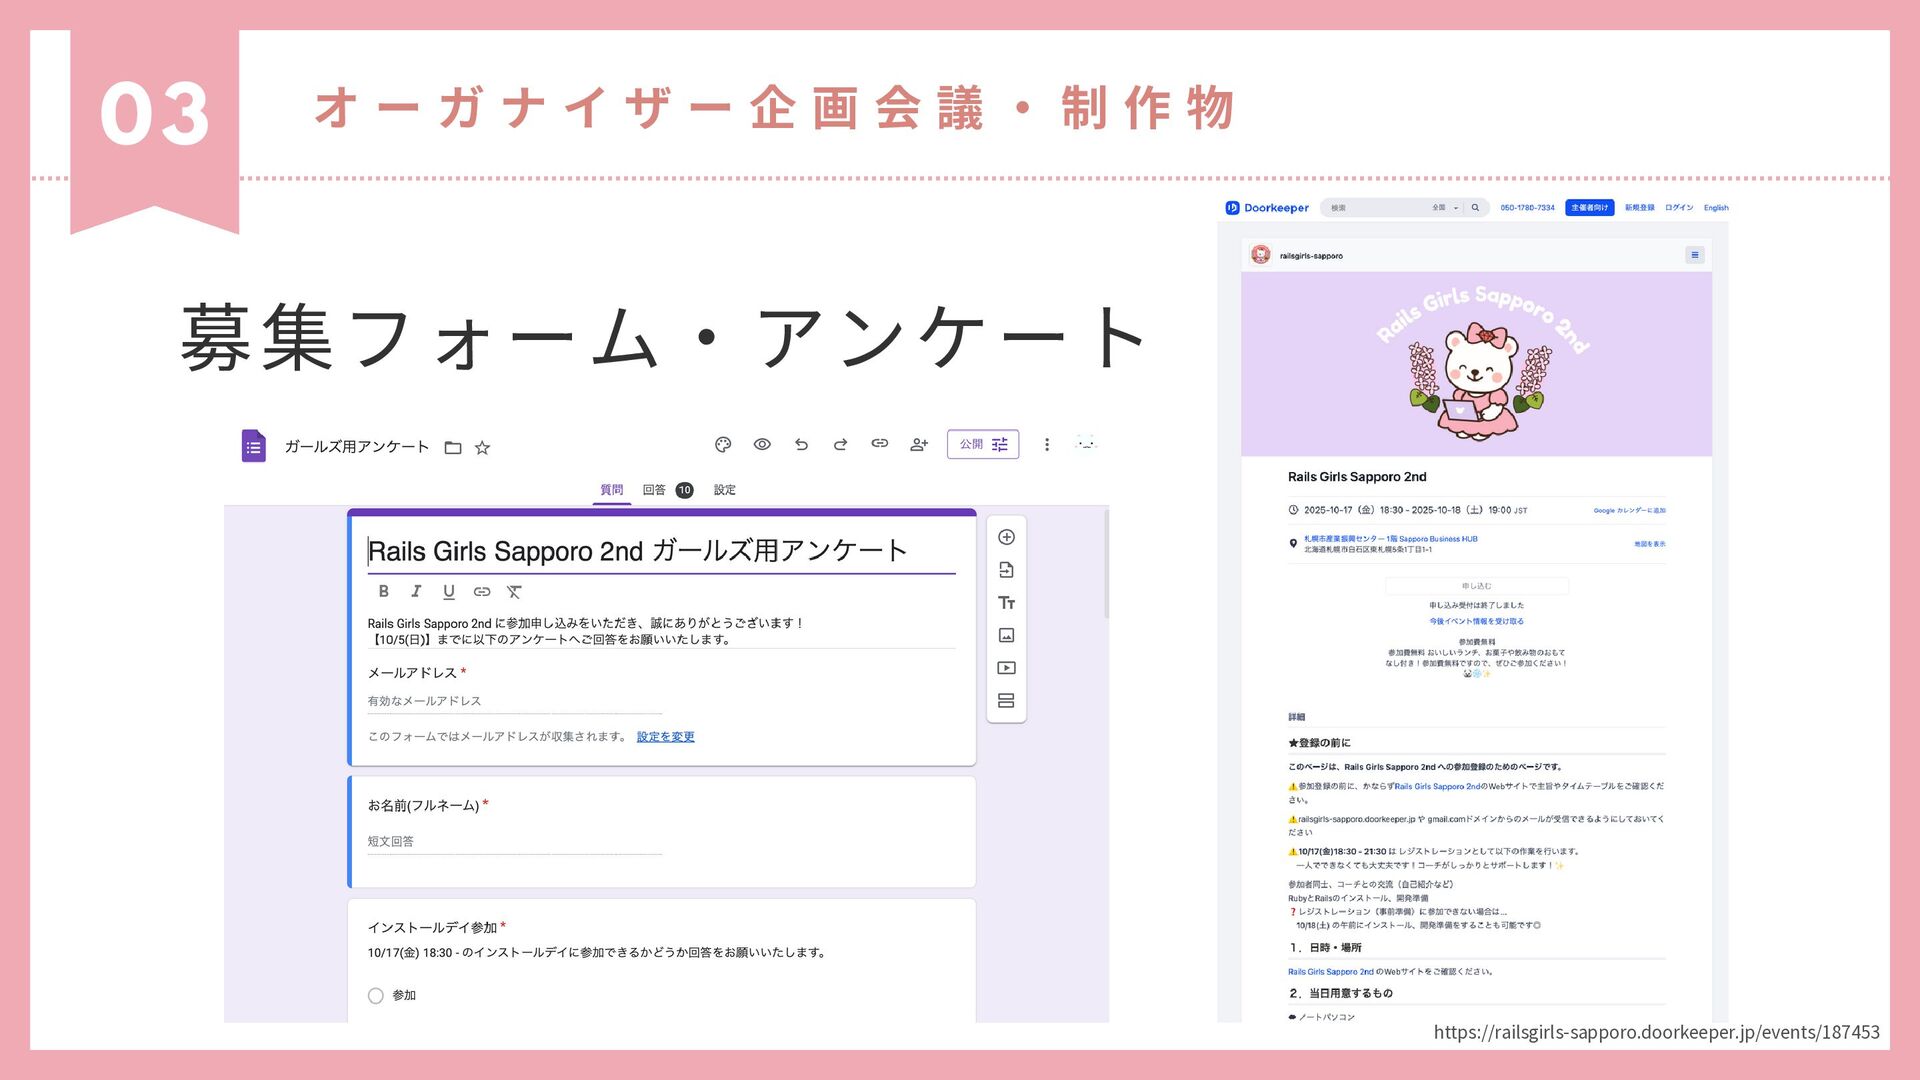Add an image using the sidebar image icon
This screenshot has width=1920, height=1080.
1007,636
